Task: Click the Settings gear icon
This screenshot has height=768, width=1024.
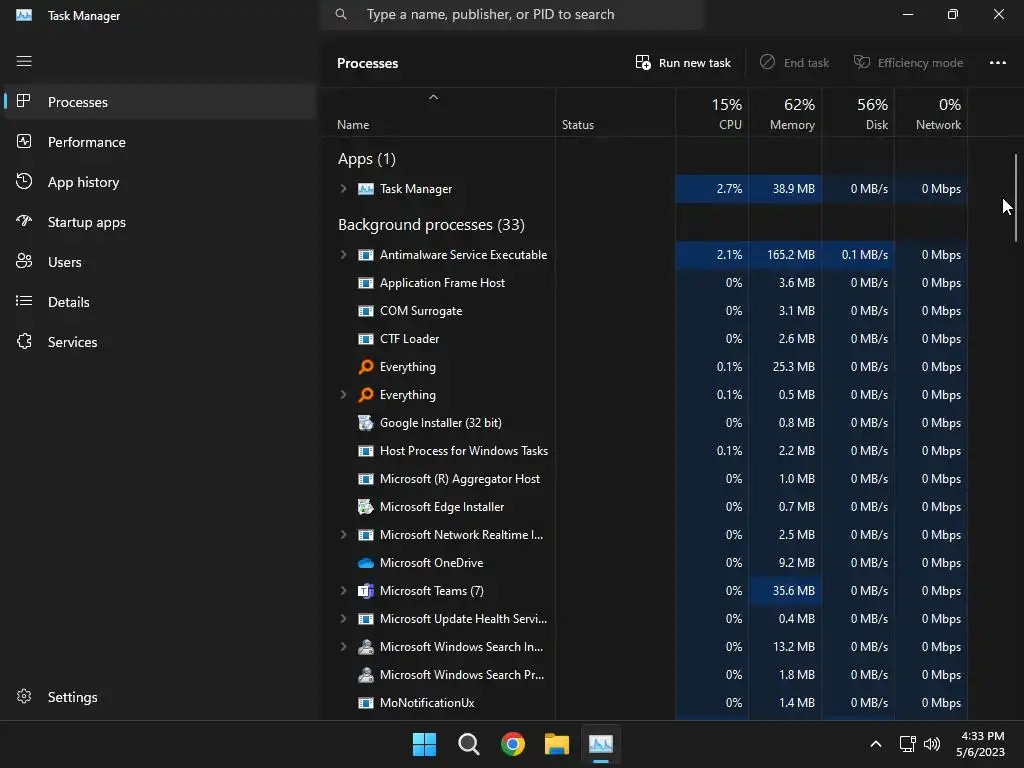Action: click(x=24, y=696)
